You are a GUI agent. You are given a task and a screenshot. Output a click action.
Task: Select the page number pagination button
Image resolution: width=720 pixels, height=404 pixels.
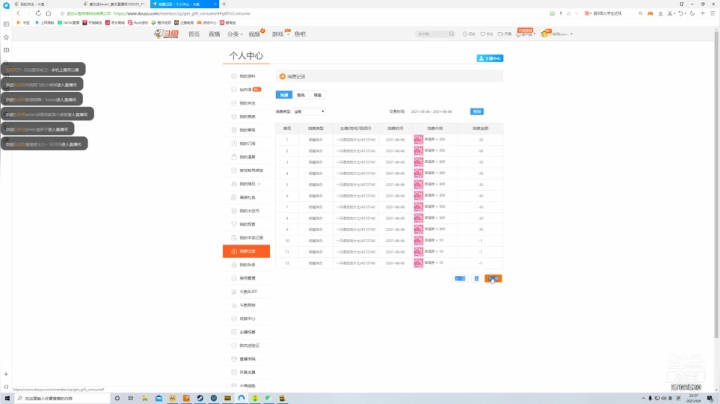click(x=477, y=279)
